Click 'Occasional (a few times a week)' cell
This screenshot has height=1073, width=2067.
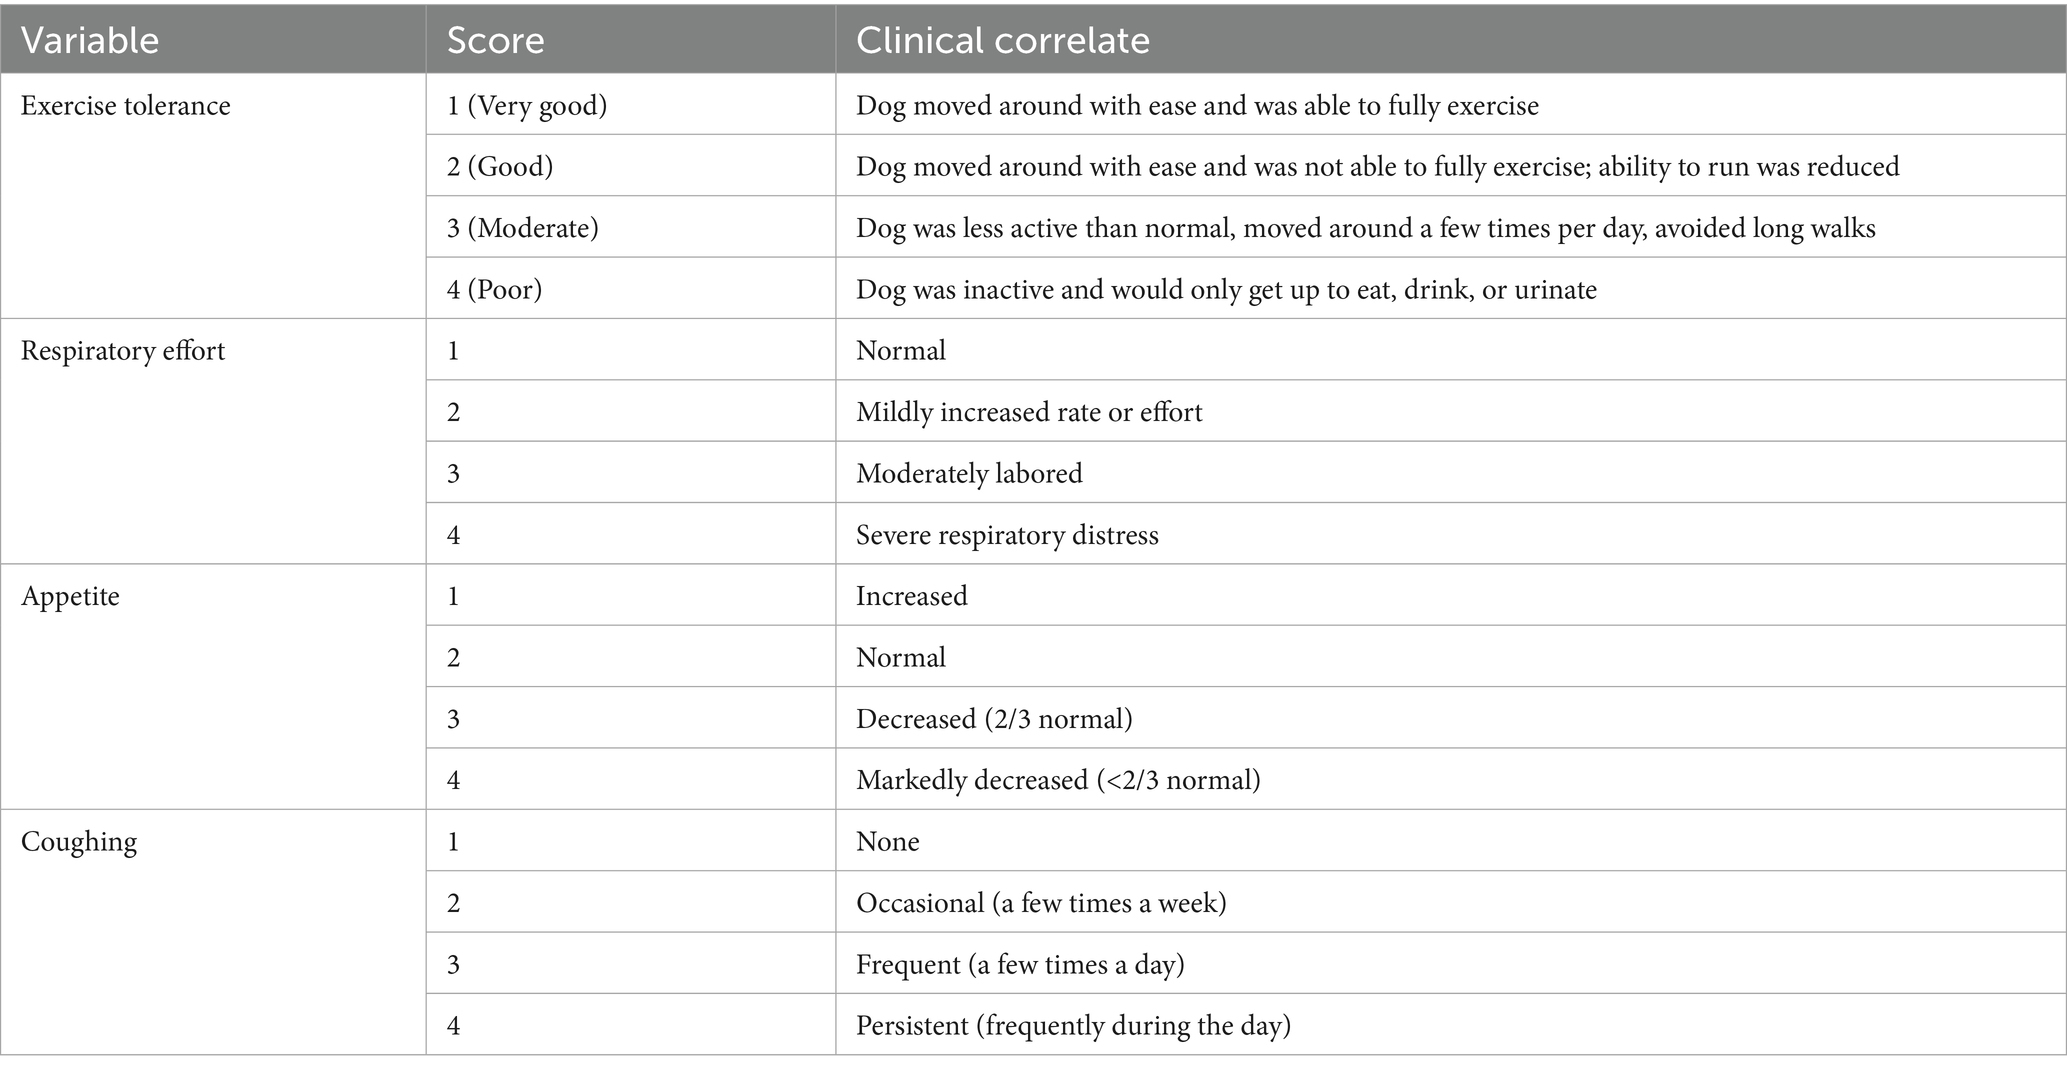click(1041, 903)
